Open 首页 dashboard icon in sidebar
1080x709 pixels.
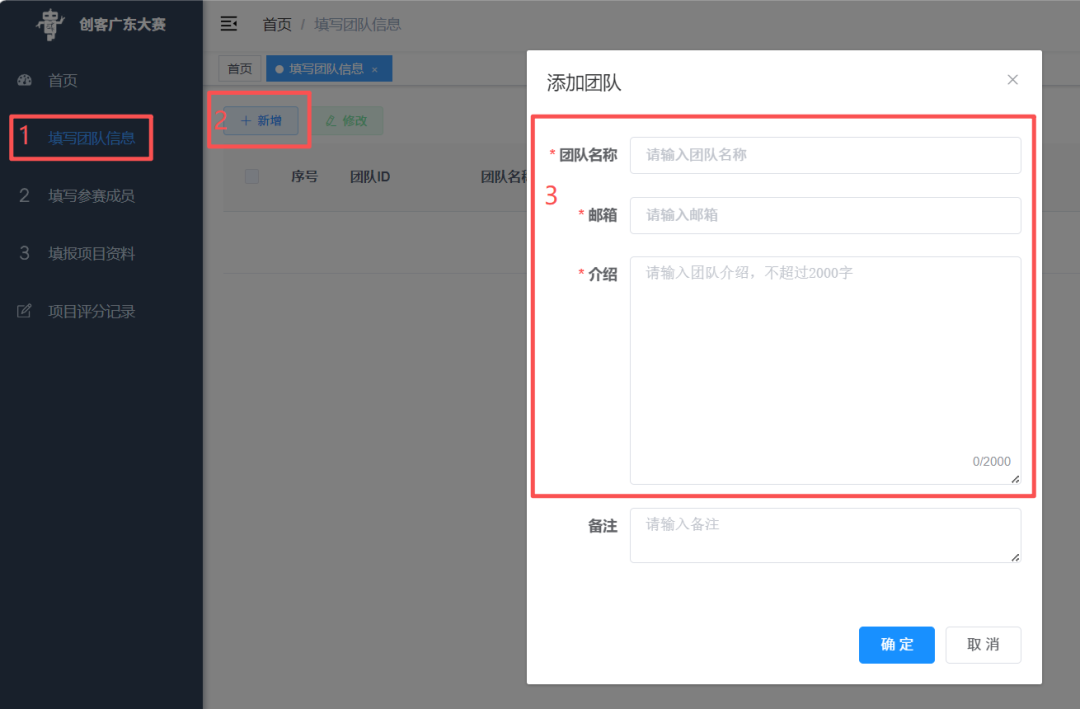coord(25,80)
